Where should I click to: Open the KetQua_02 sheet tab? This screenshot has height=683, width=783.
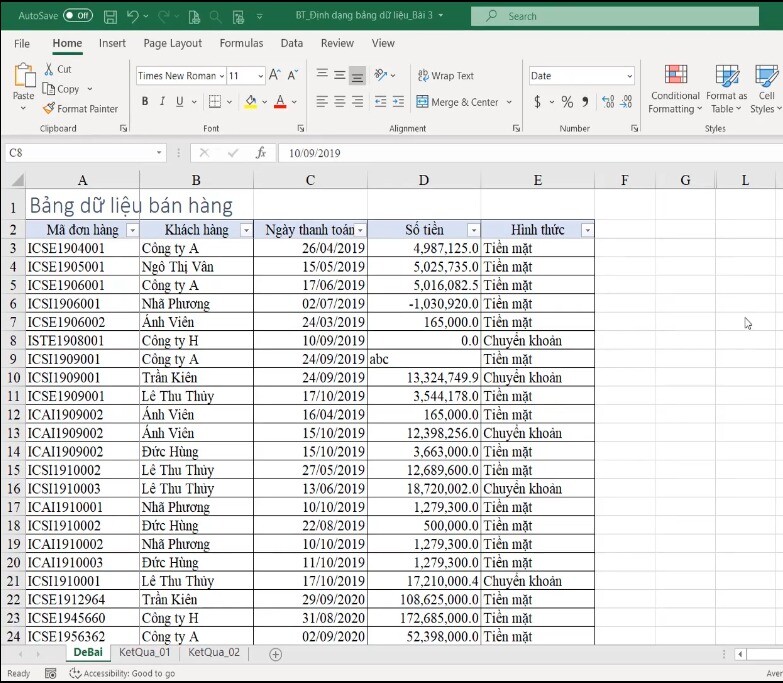[214, 653]
